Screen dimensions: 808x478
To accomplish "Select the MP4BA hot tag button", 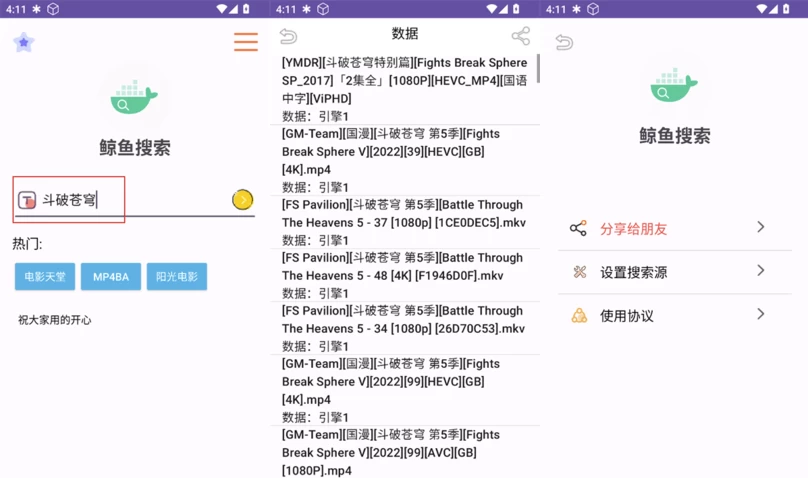I will (x=111, y=277).
